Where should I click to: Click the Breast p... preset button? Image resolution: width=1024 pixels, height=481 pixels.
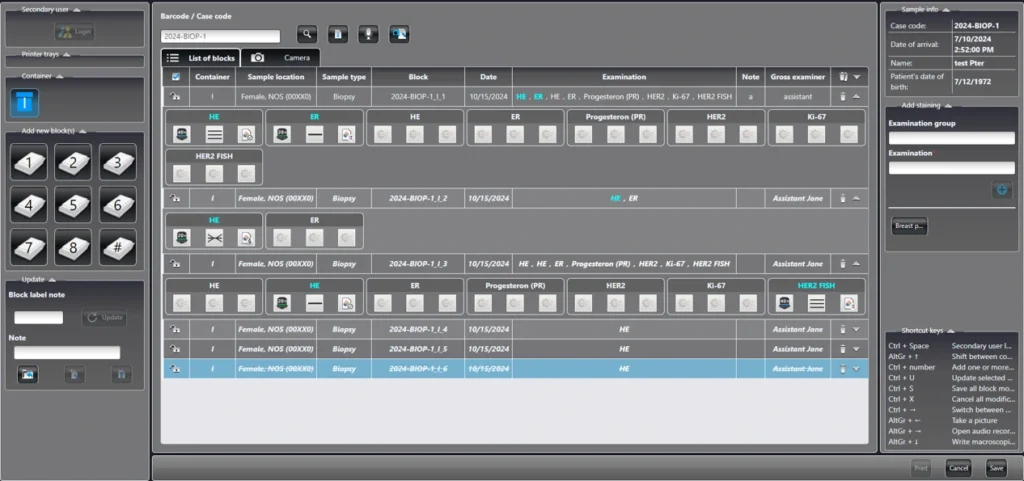pos(909,226)
